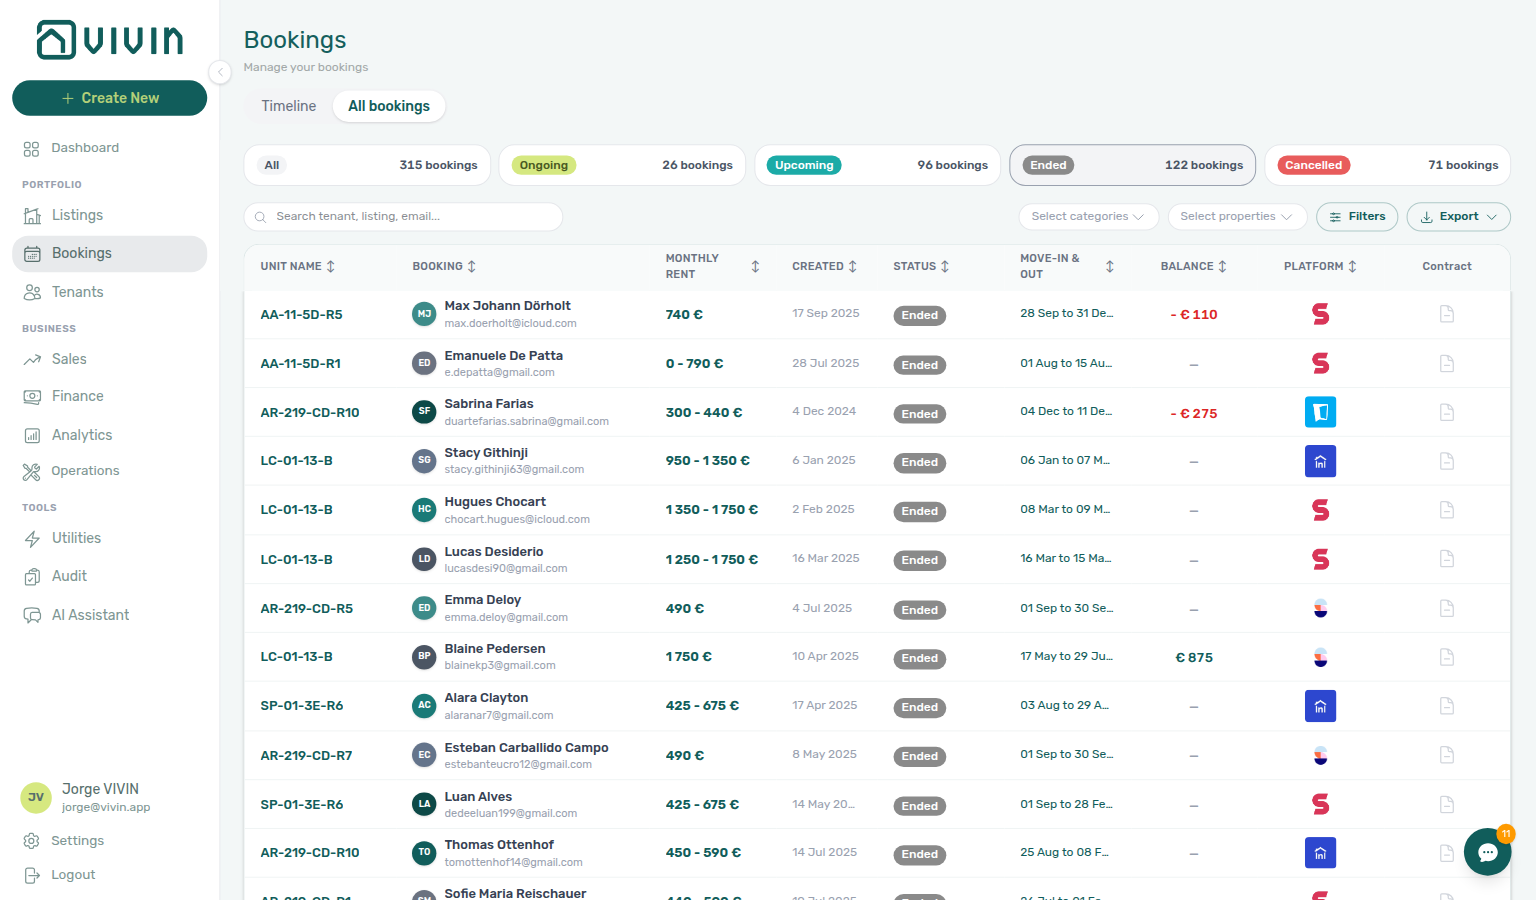Click the Create New button

[110, 98]
